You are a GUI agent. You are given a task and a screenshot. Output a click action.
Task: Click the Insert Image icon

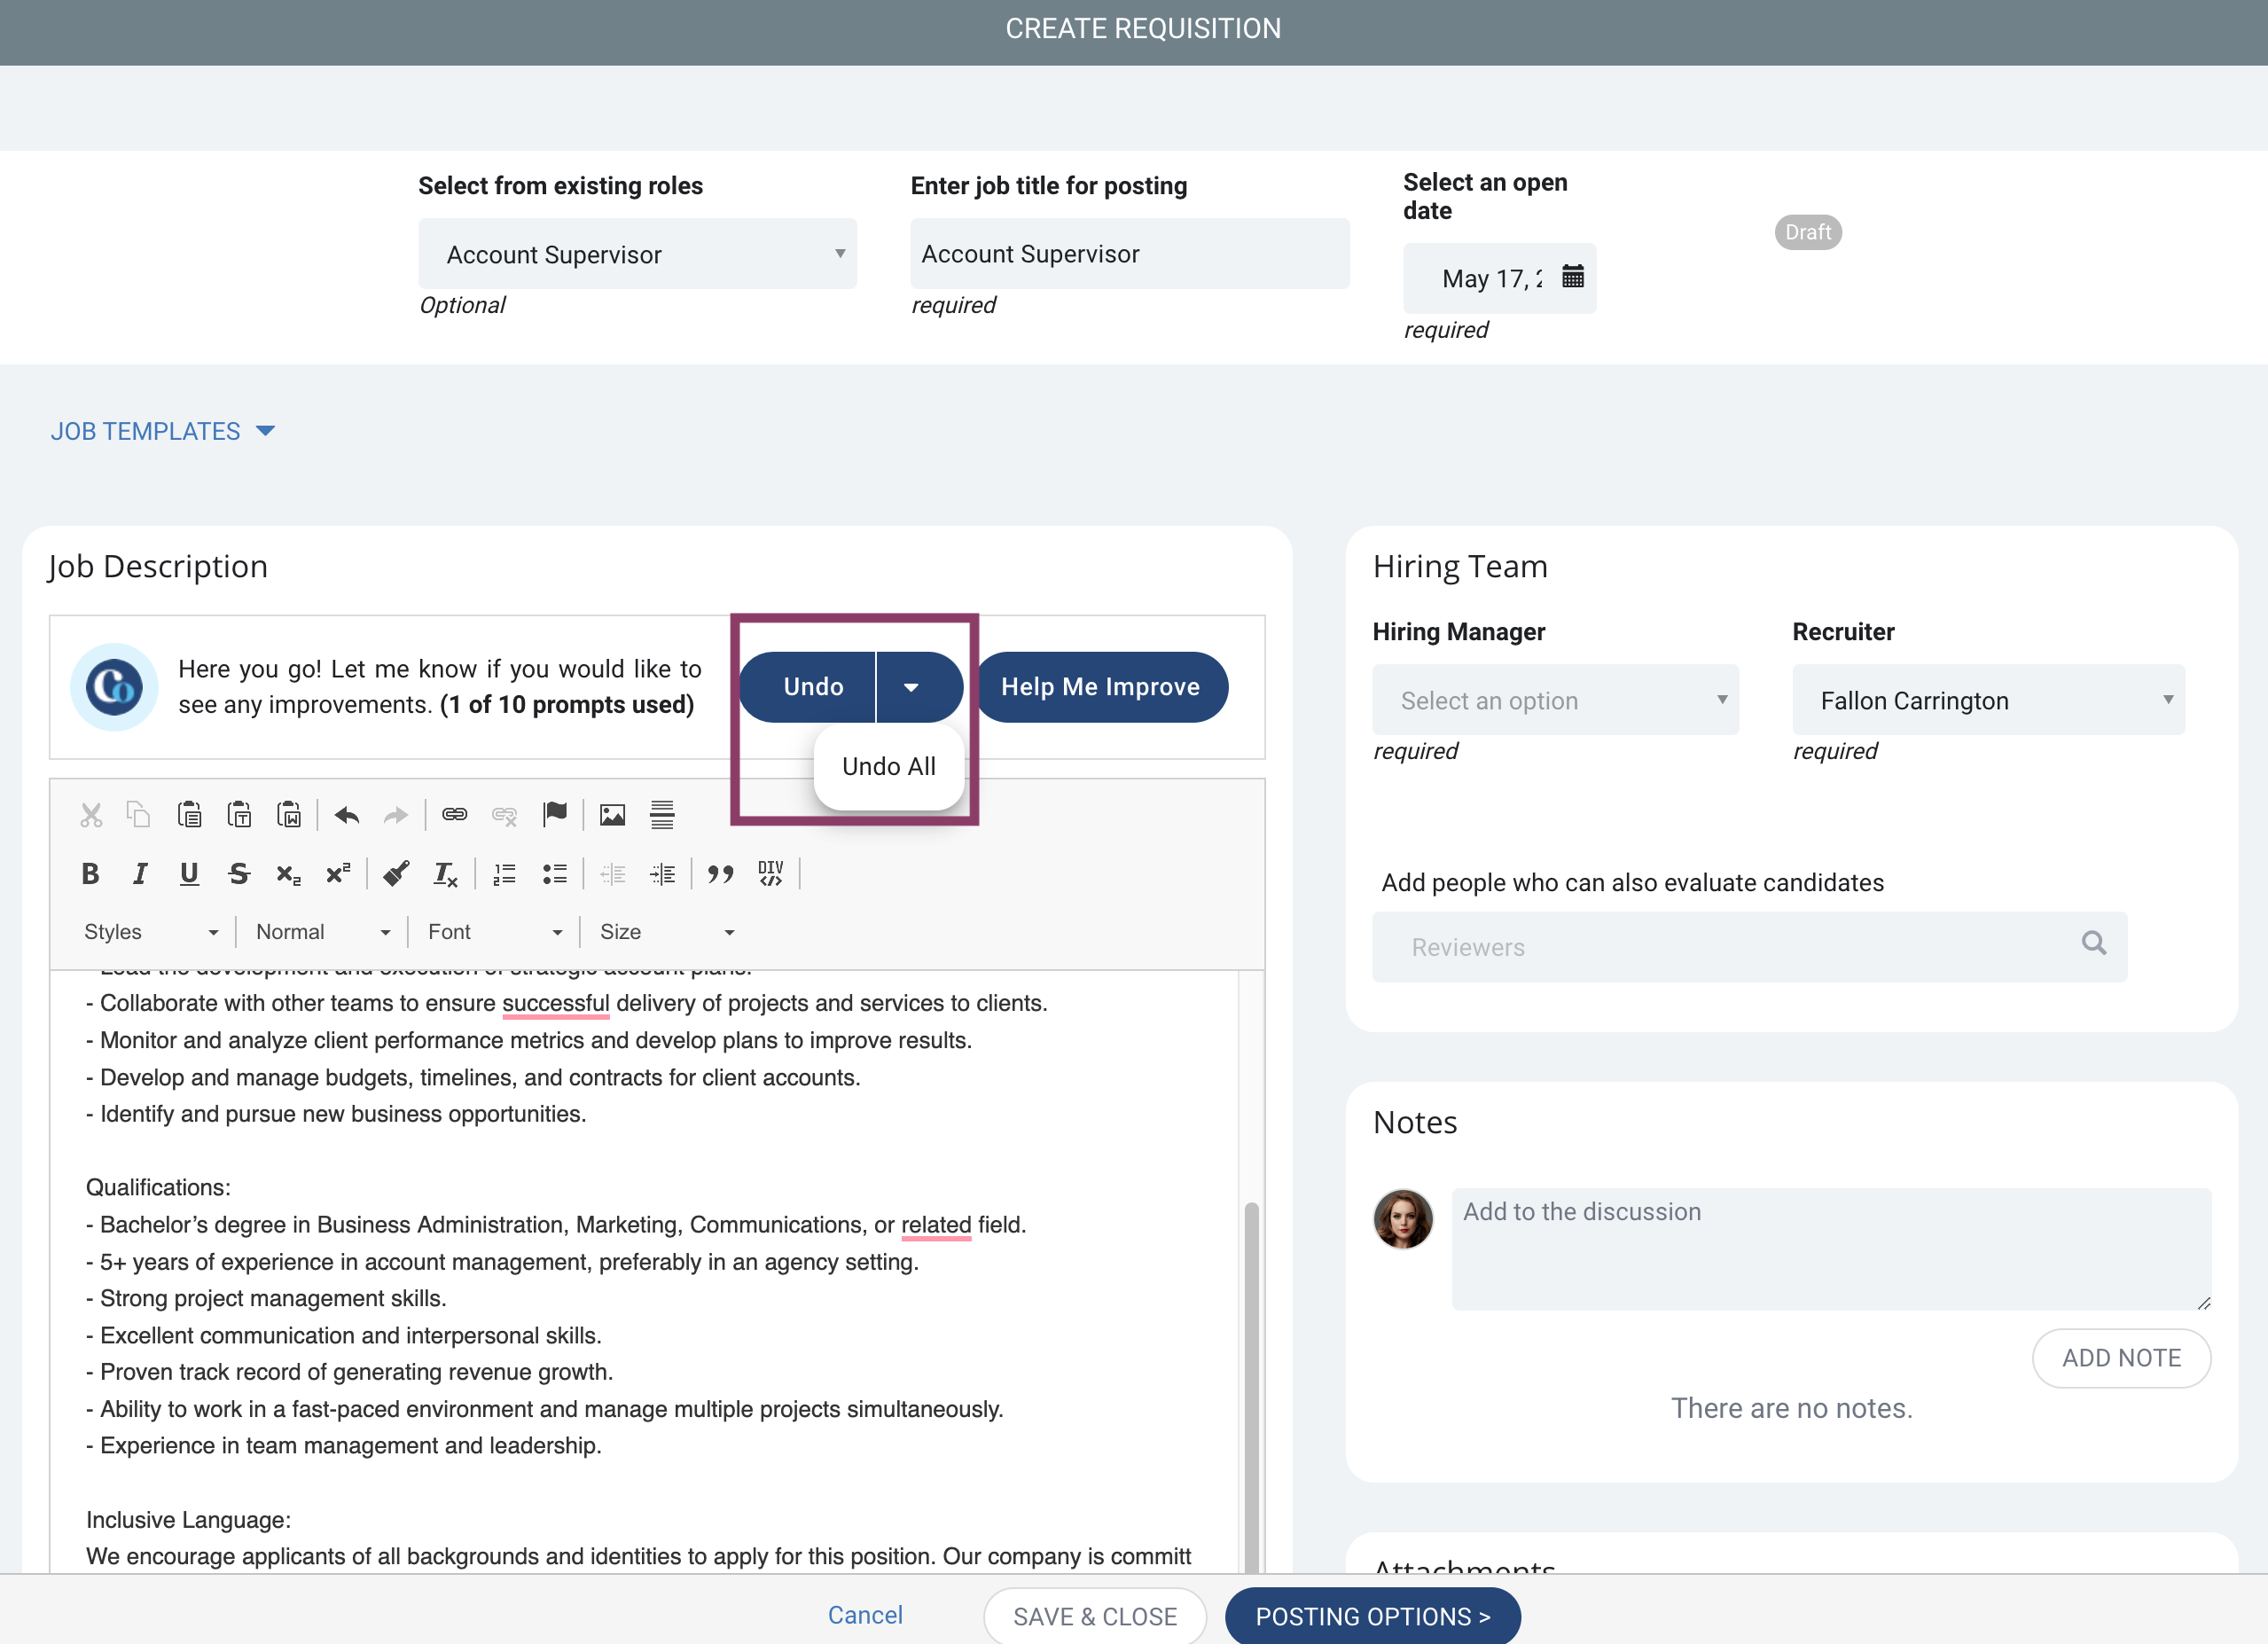612,815
